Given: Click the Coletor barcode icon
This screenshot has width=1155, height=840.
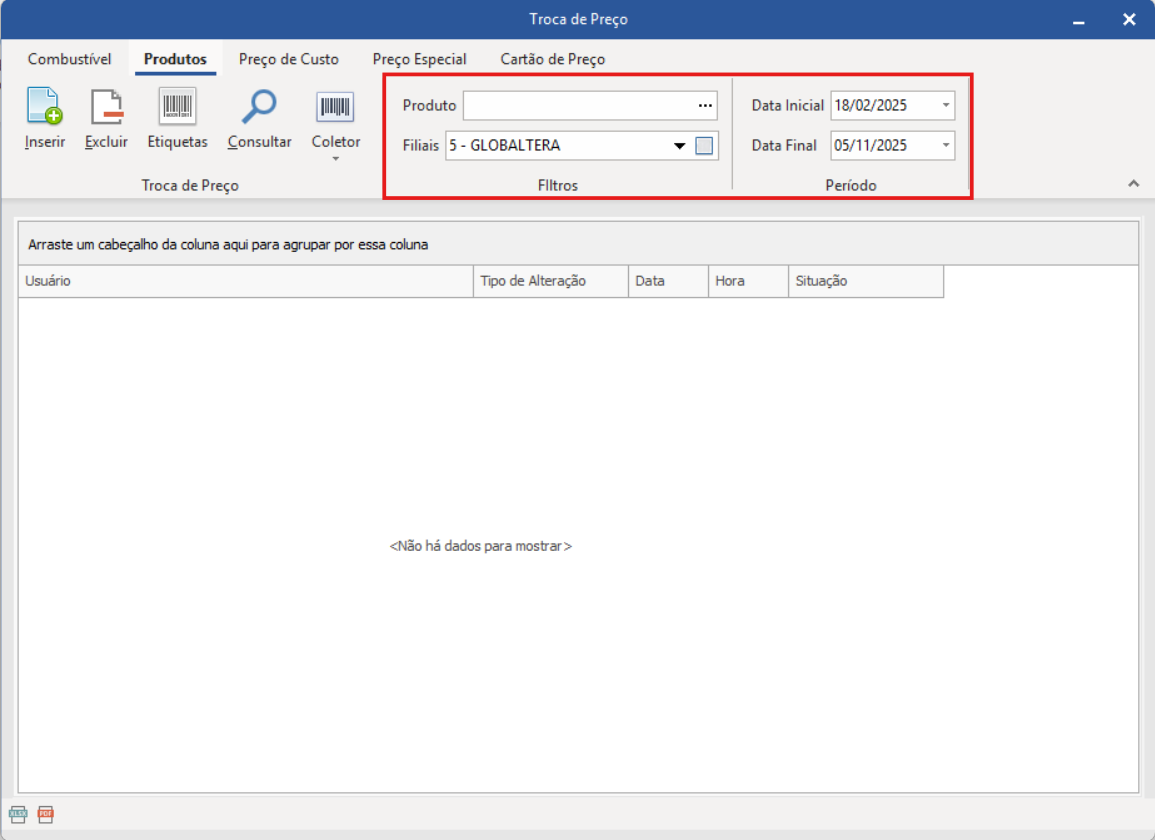Looking at the screenshot, I should click(335, 107).
